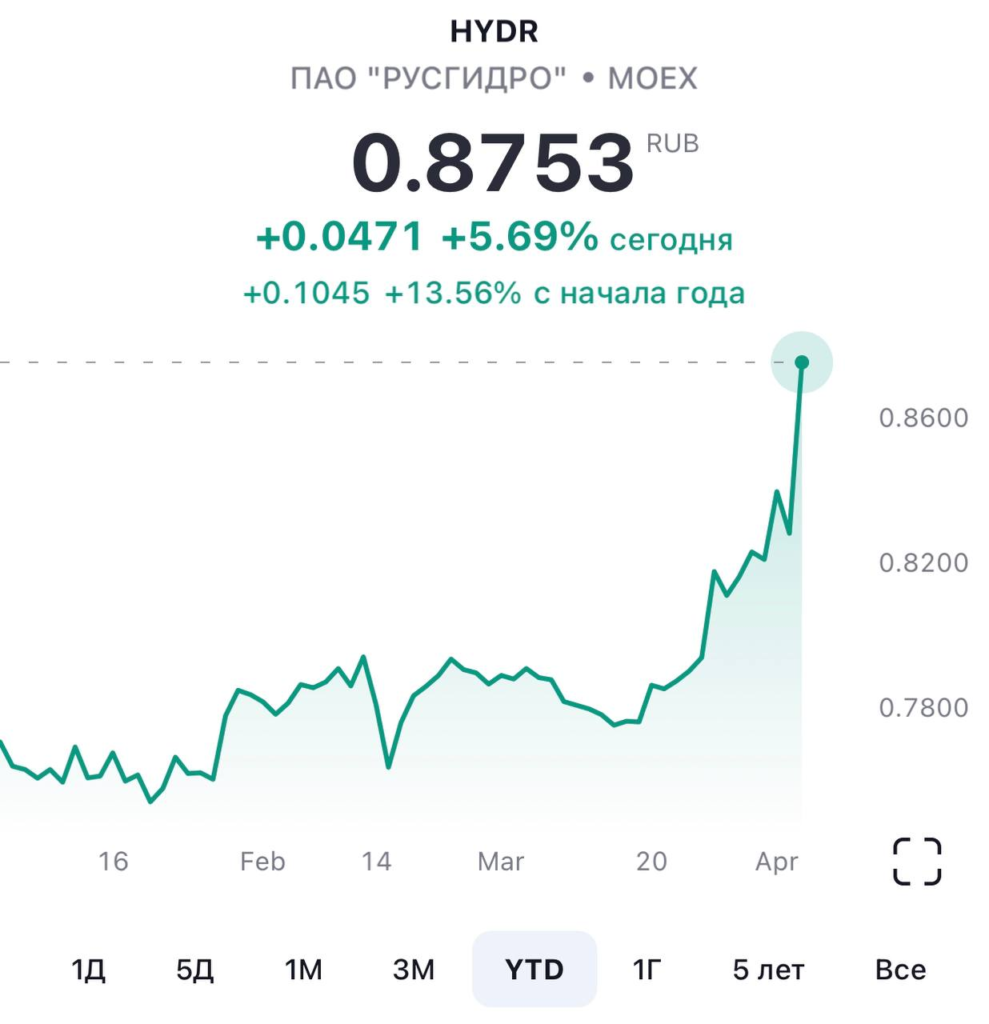Screen dimensions: 989x1024
Task: Show the 1М price range
Action: [x=303, y=969]
